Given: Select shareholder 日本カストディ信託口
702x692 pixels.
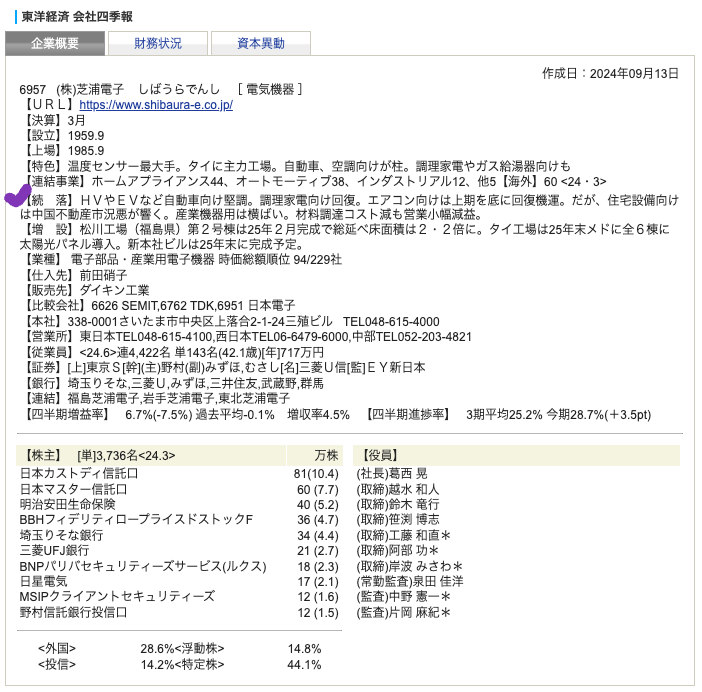Looking at the screenshot, I should pyautogui.click(x=79, y=474).
